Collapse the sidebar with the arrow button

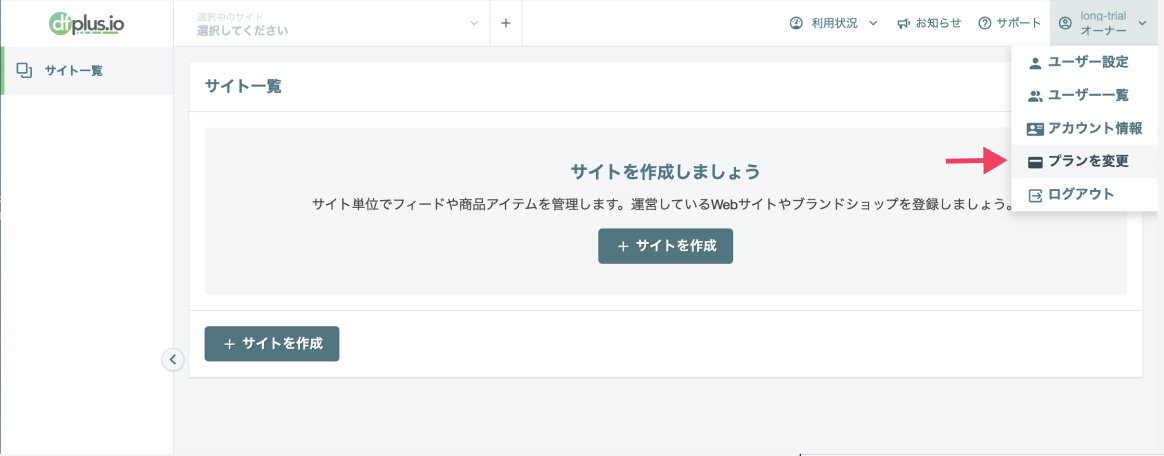172,359
